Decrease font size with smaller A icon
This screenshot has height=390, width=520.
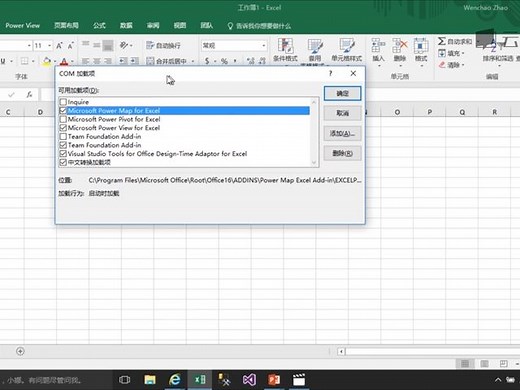point(70,46)
